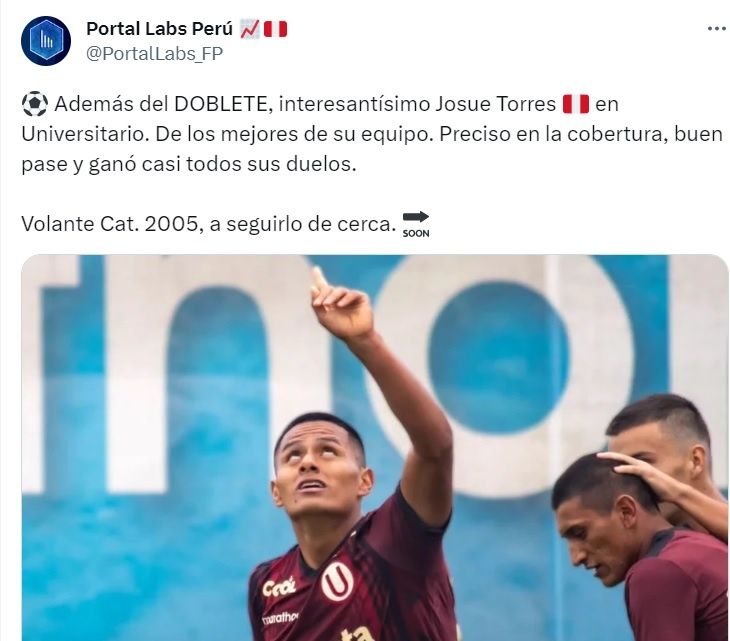Click the Universitario U crest on jersey
This screenshot has height=641, width=730.
pos(337,580)
